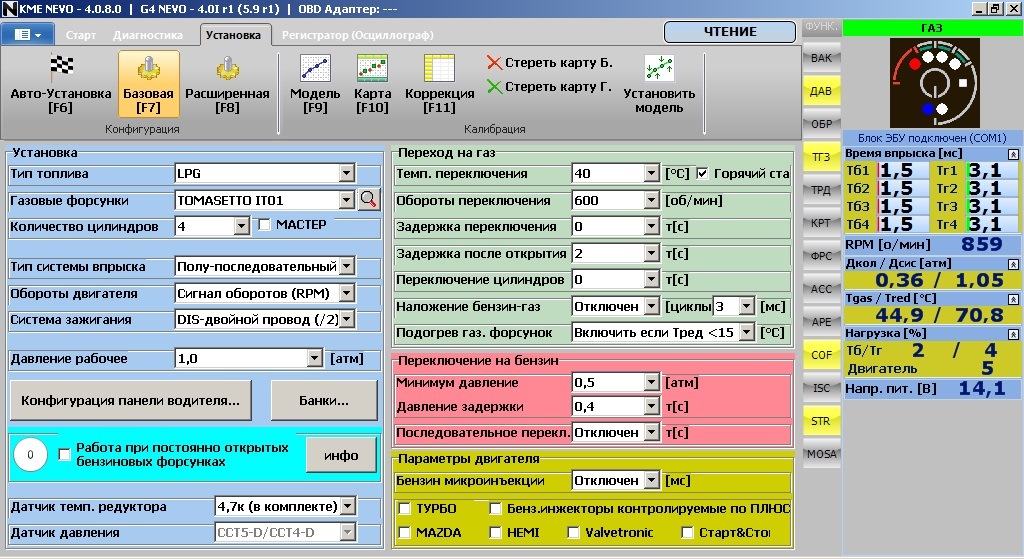Open Обороты двигателя dropdown
The width and height of the screenshot is (1024, 559).
pos(347,293)
